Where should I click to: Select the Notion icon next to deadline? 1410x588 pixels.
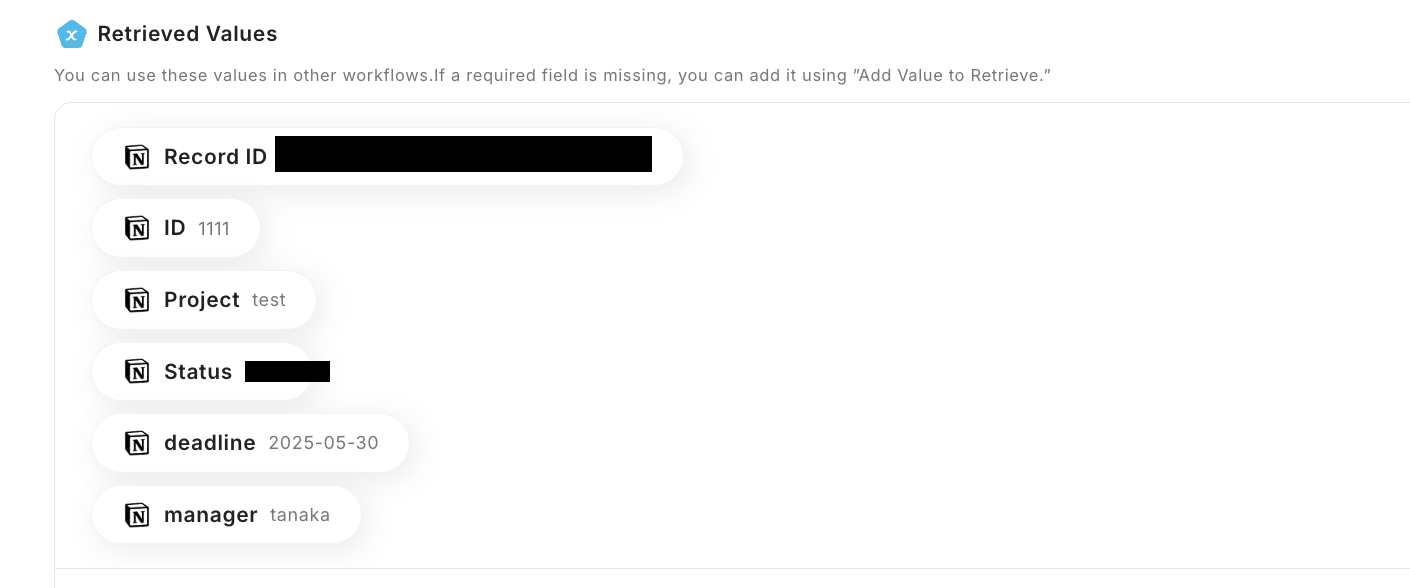[x=137, y=443]
